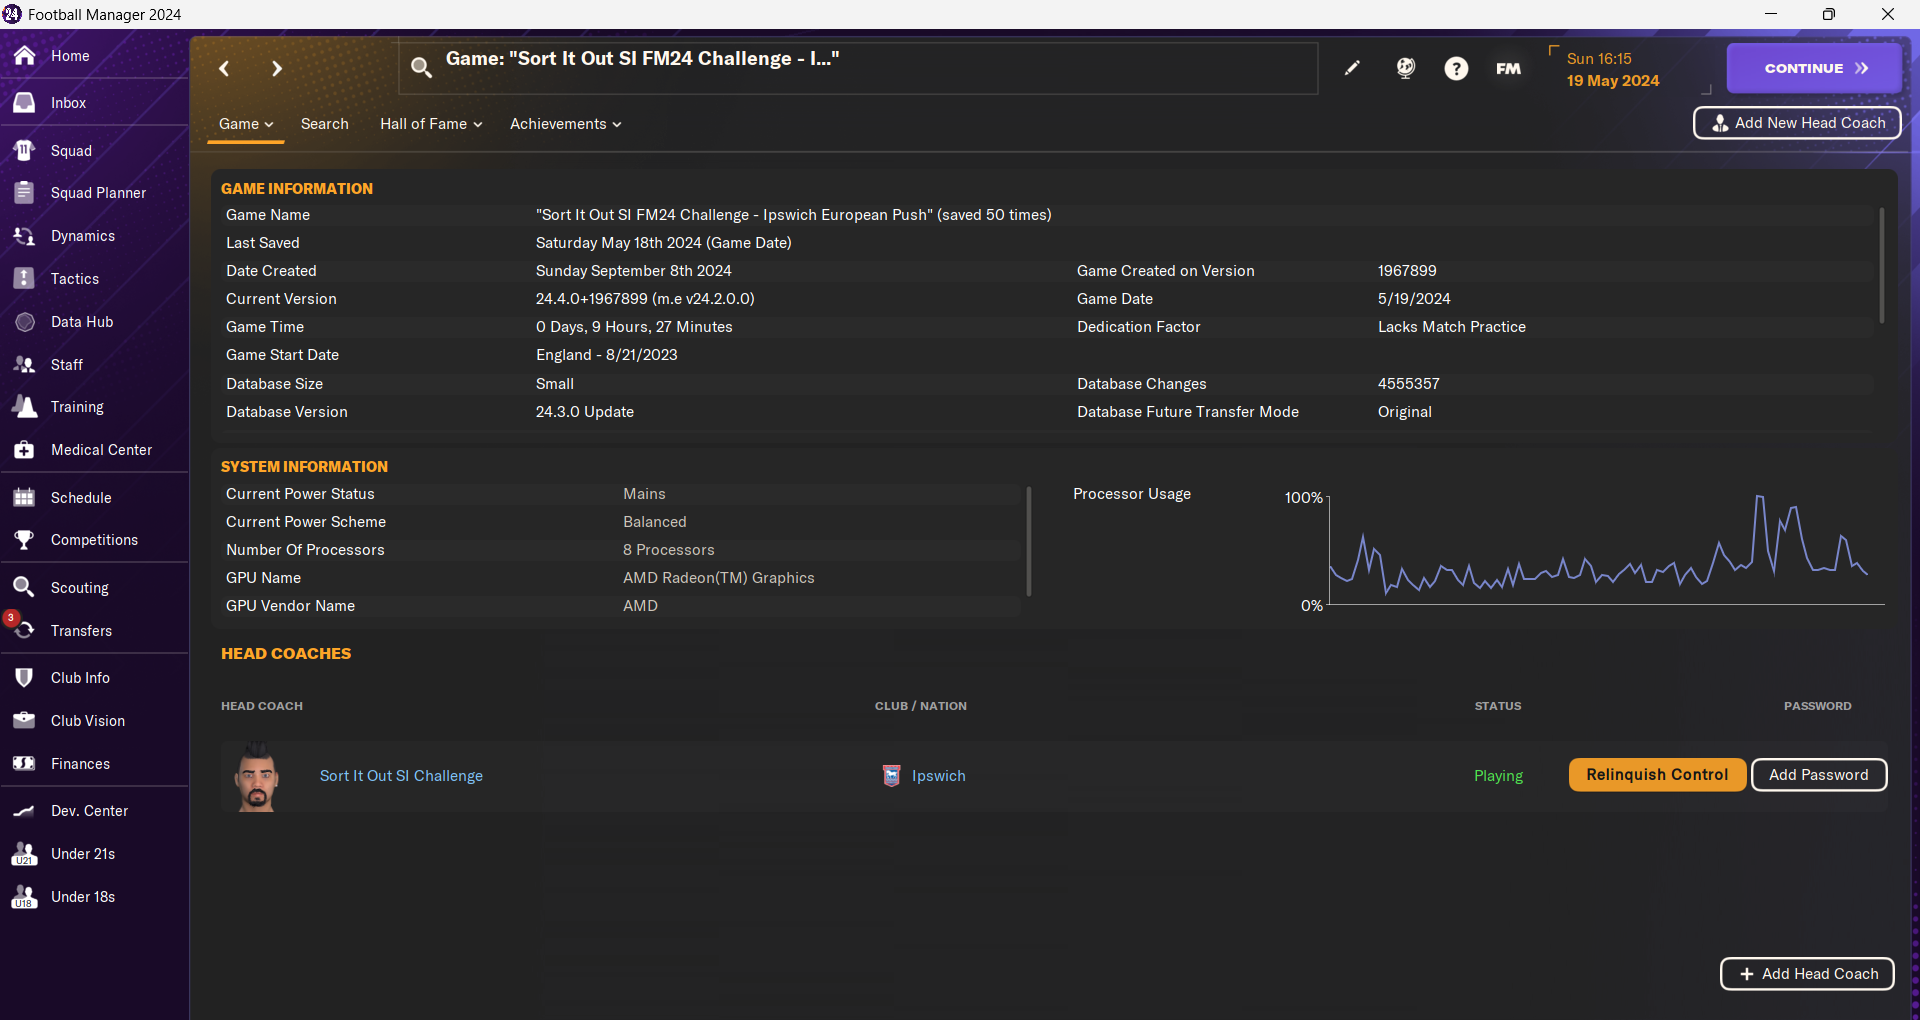1920x1020 pixels.
Task: Open Medical Center icon
Action: click(24, 450)
